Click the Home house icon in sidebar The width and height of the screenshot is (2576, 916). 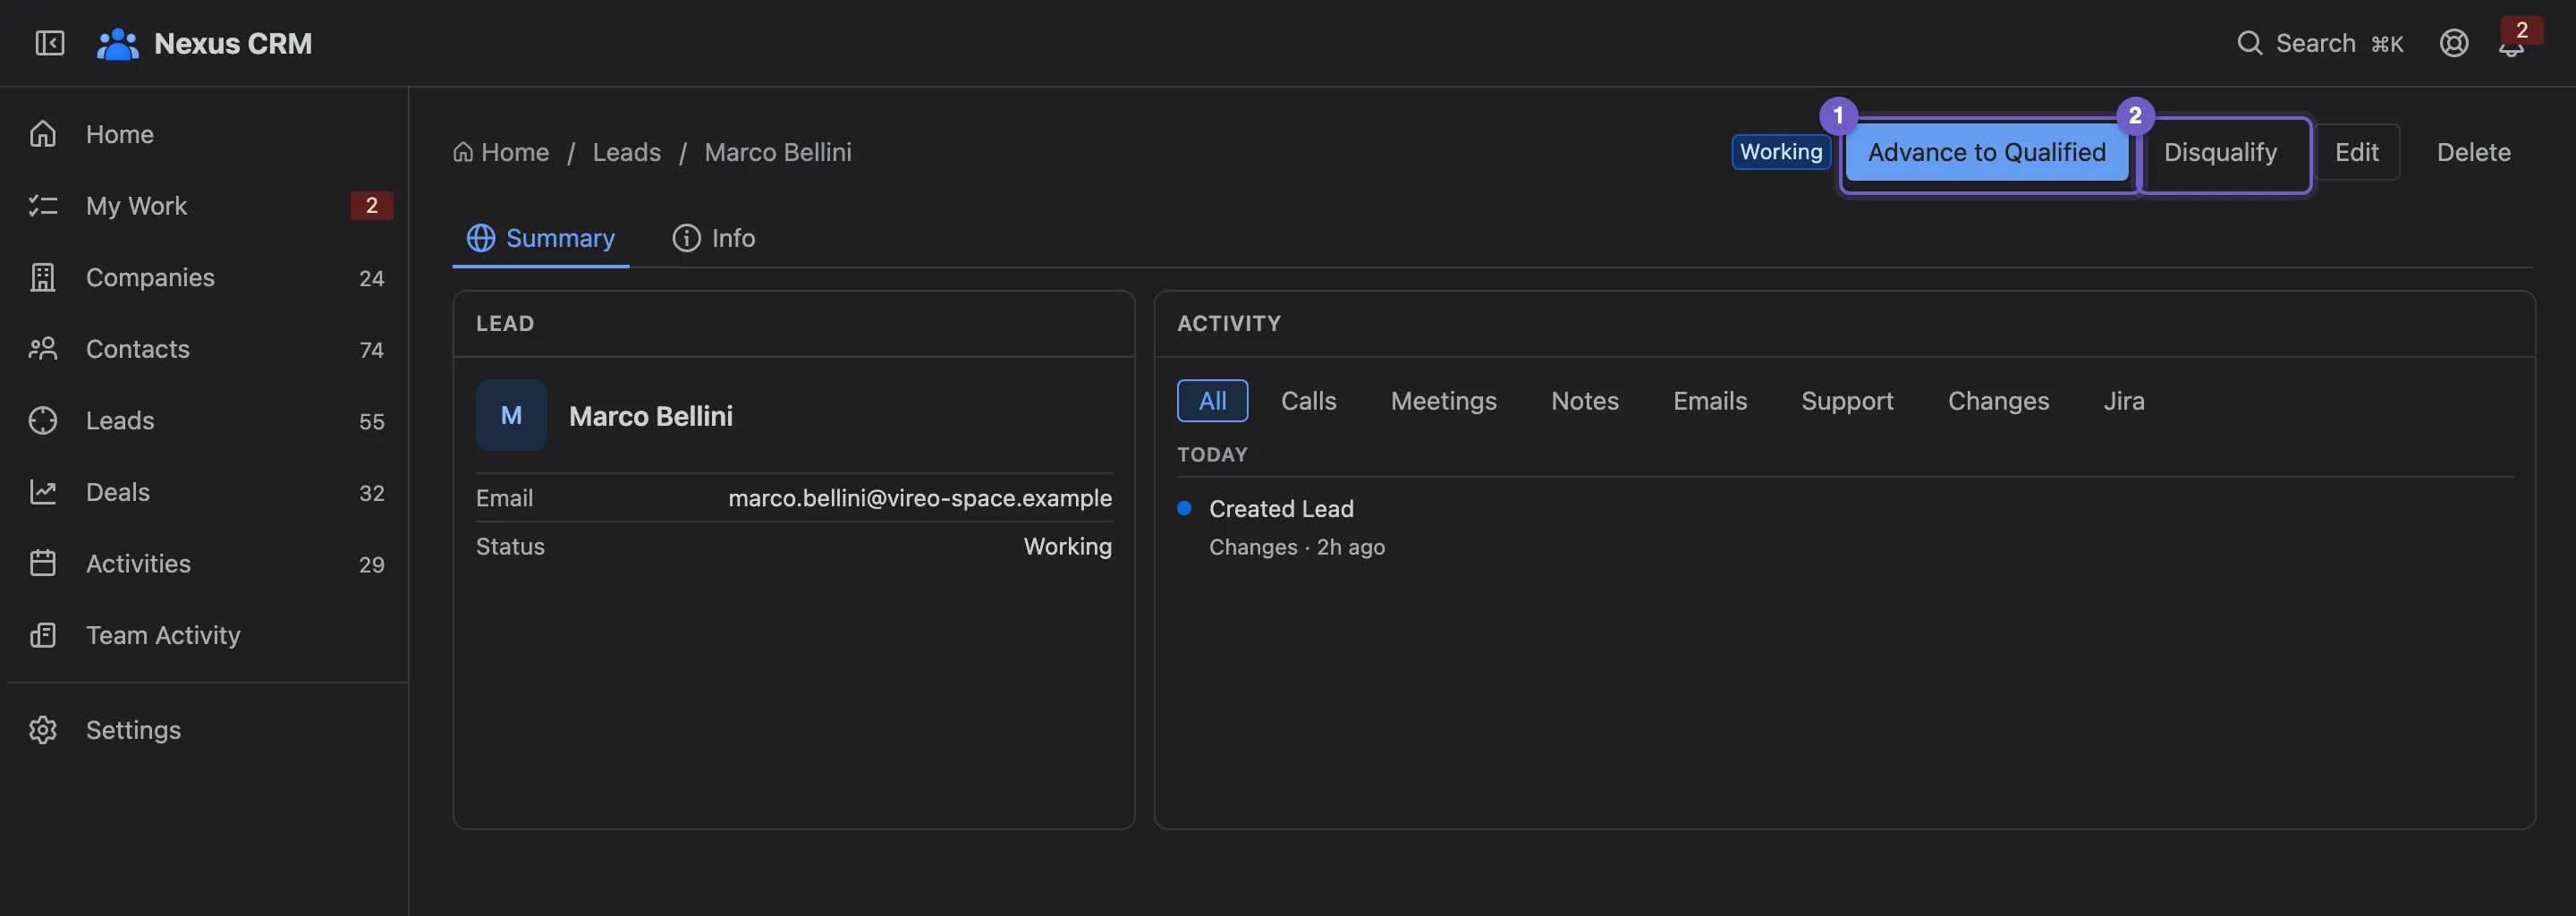coord(43,134)
